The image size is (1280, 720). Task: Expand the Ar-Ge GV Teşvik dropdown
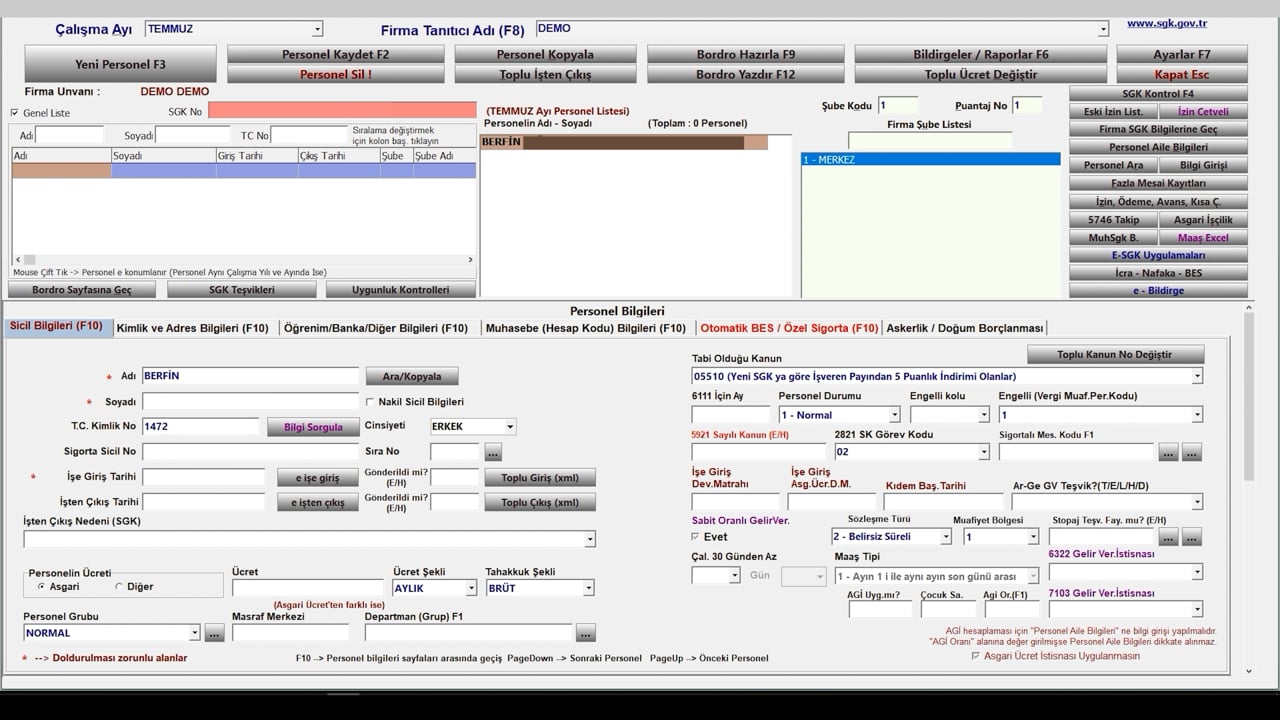point(1197,502)
